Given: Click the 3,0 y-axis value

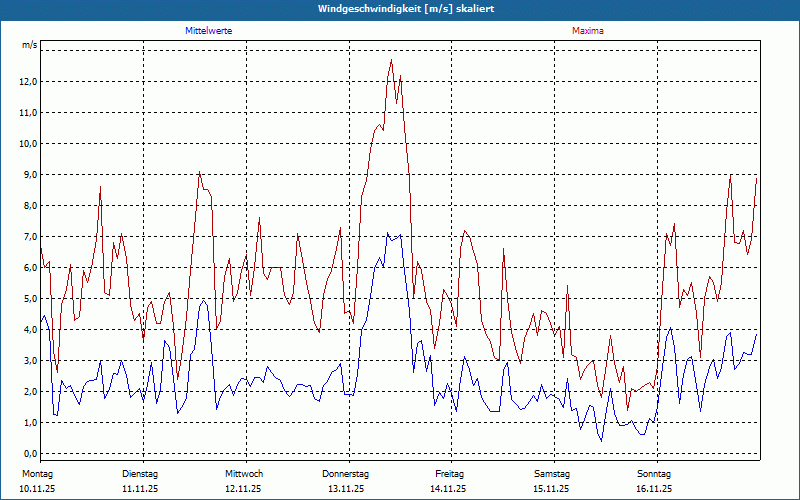Looking at the screenshot, I should 31,361.
